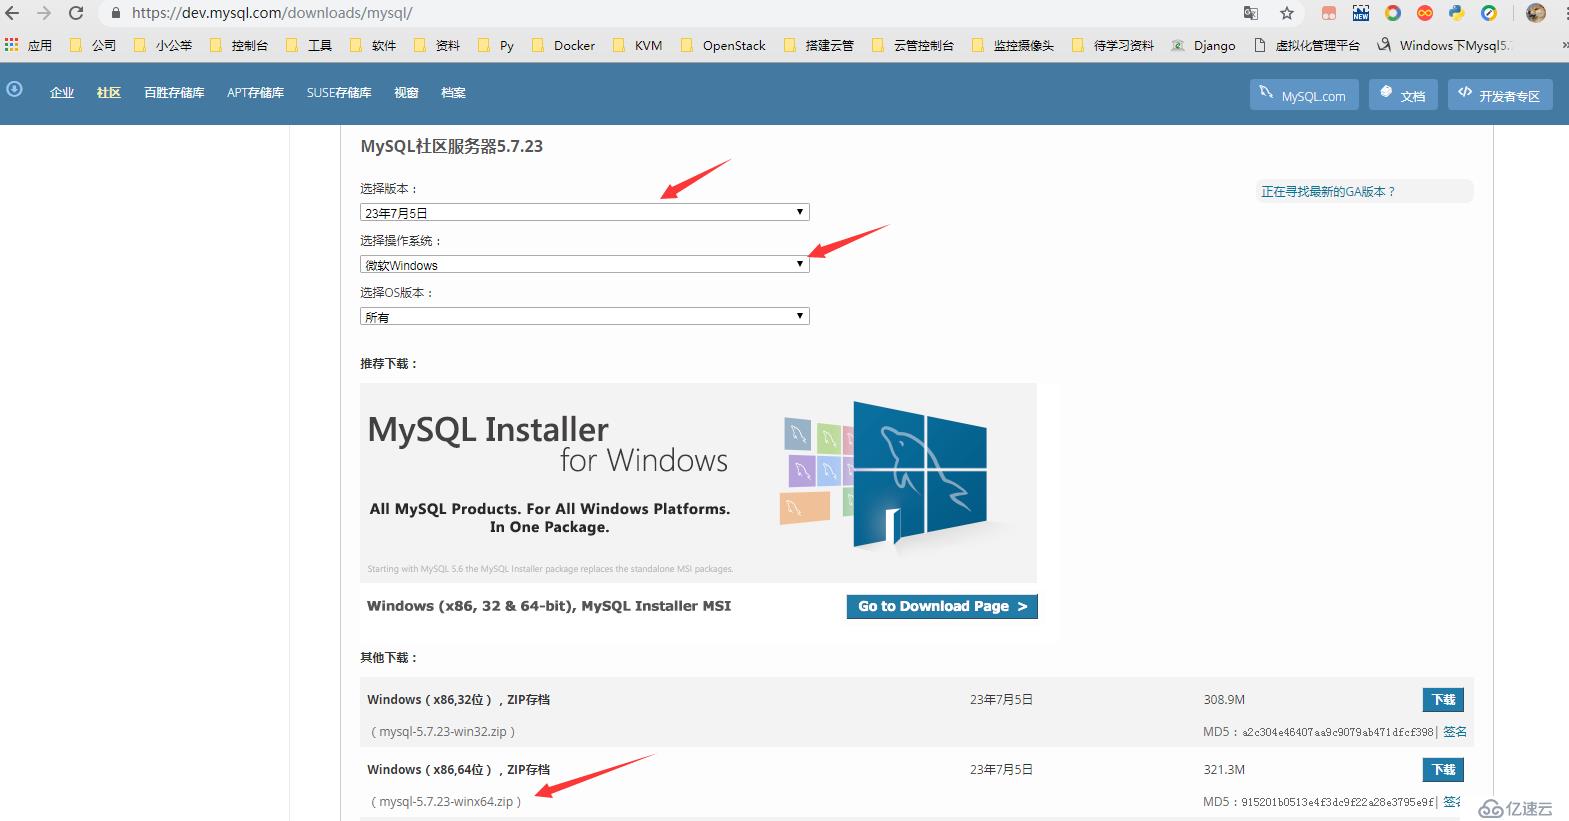
Task: Click the translate page icon in address bar
Action: (1251, 13)
